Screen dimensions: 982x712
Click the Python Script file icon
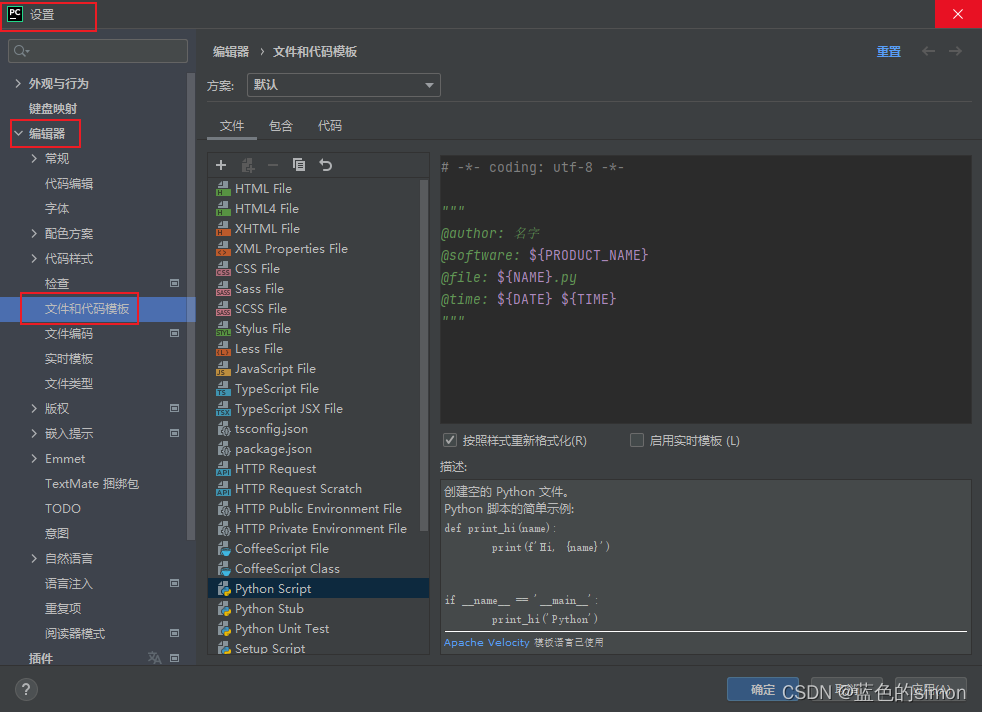(x=224, y=589)
